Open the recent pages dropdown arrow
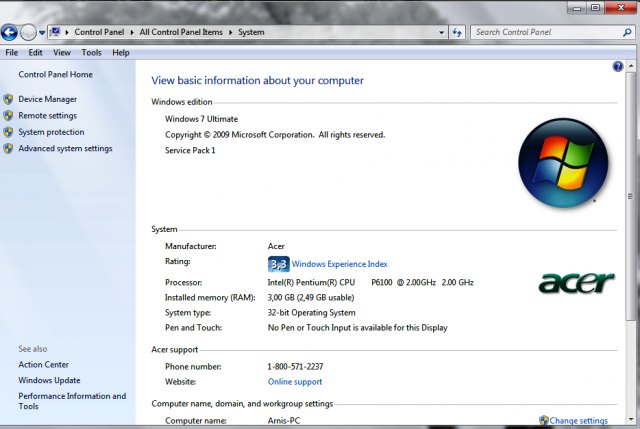 42,33
